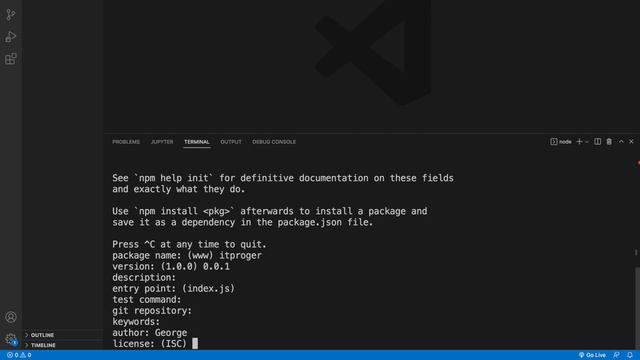Viewport: 640px width, 360px height.
Task: Open the Accounts menu icon
Action: (11, 317)
